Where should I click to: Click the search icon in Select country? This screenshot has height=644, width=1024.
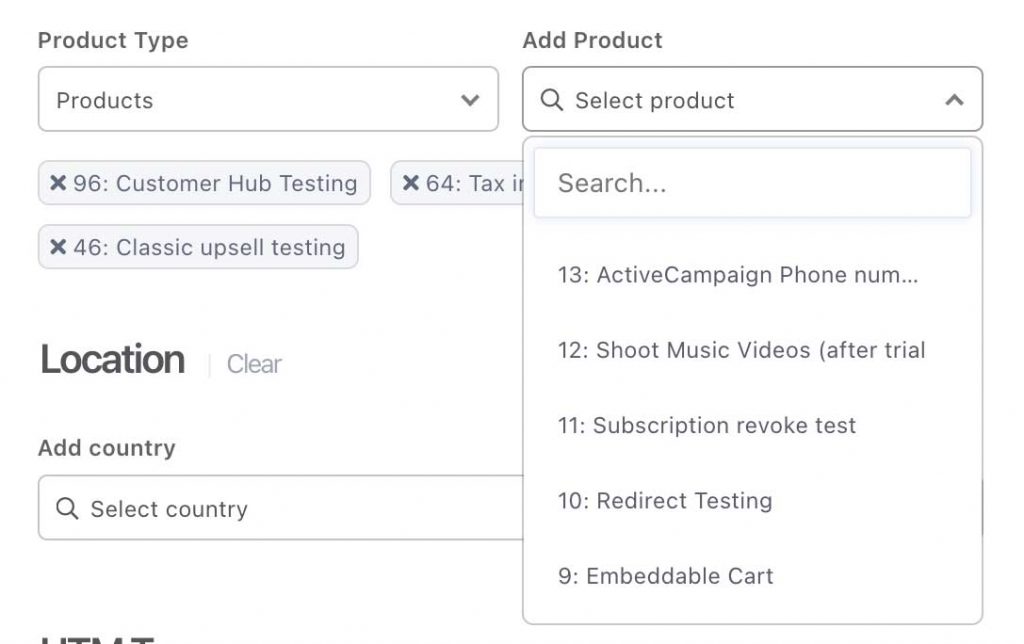67,508
